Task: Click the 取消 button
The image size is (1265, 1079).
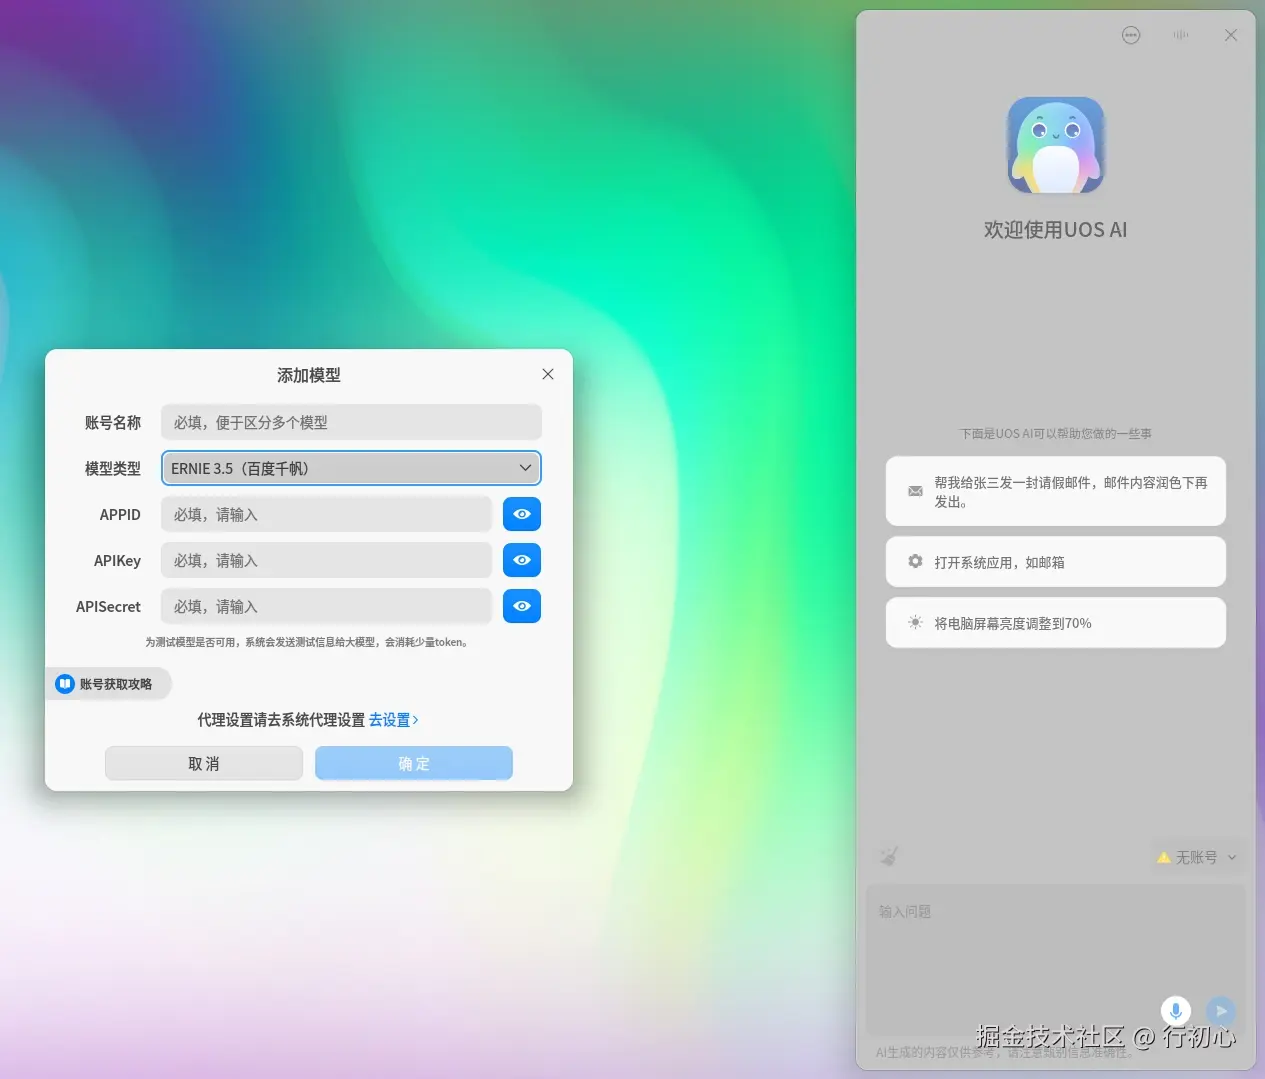Action: click(x=204, y=763)
